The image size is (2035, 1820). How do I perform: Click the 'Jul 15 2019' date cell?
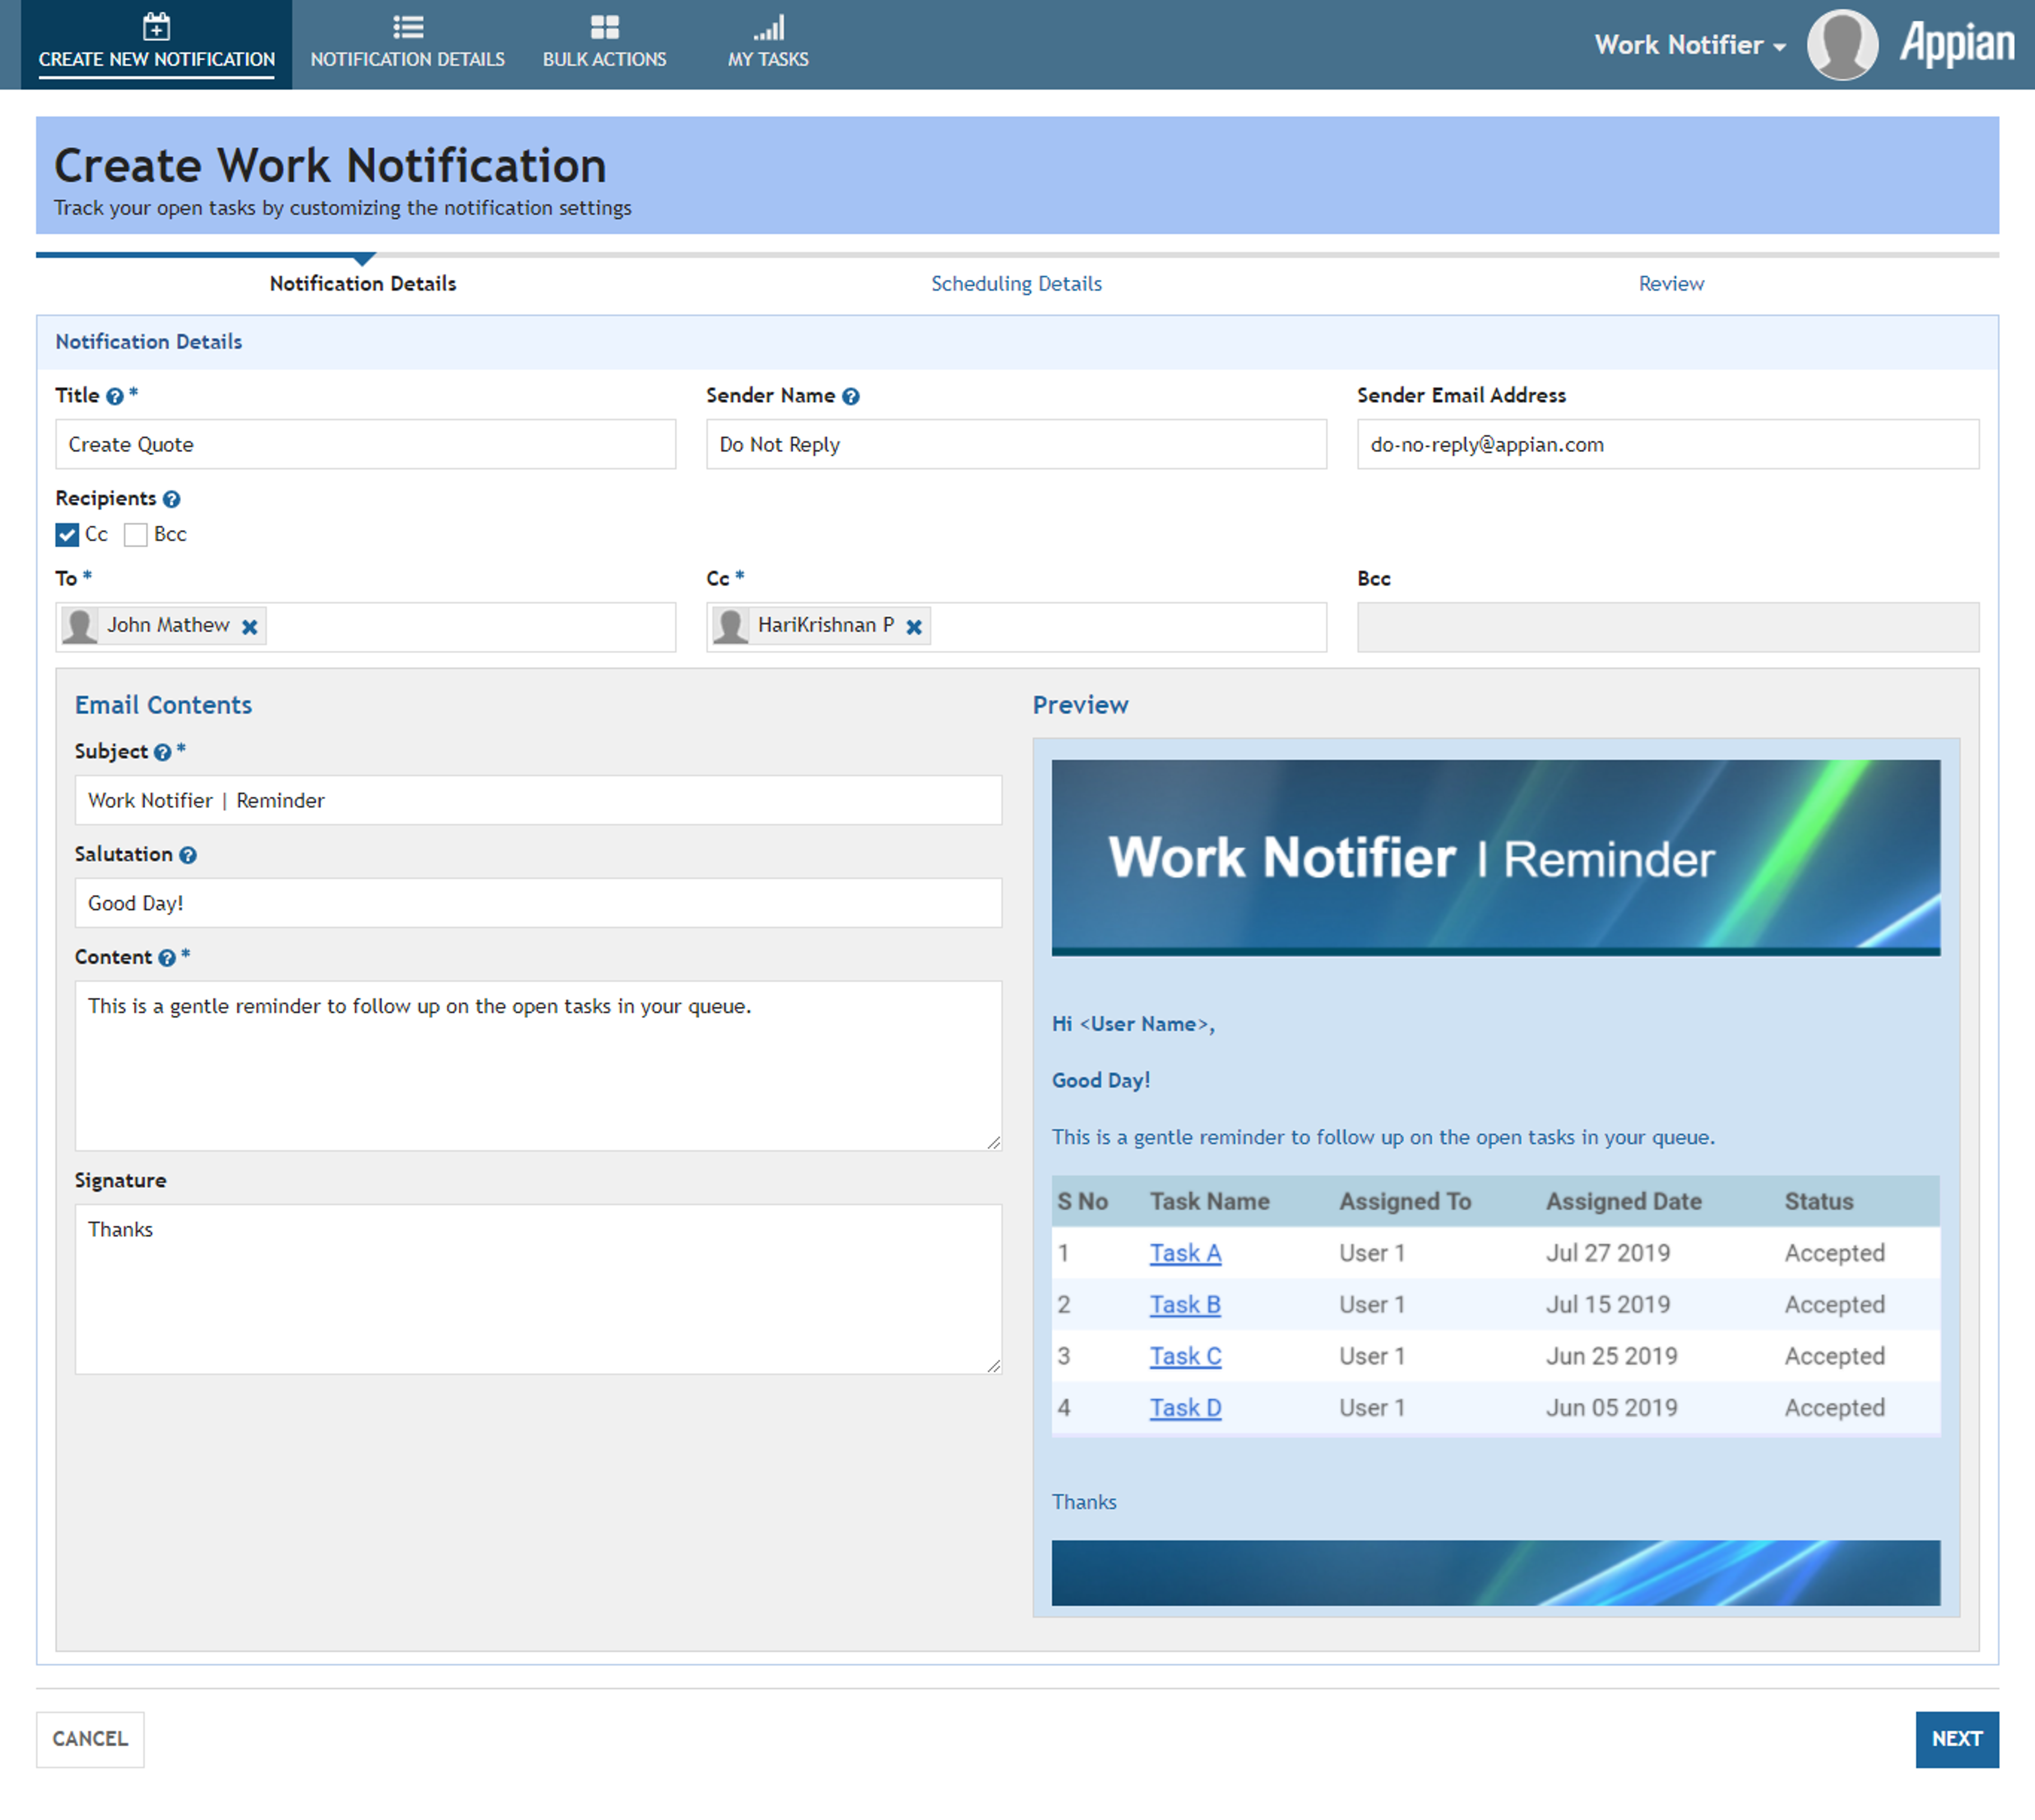[1608, 1305]
